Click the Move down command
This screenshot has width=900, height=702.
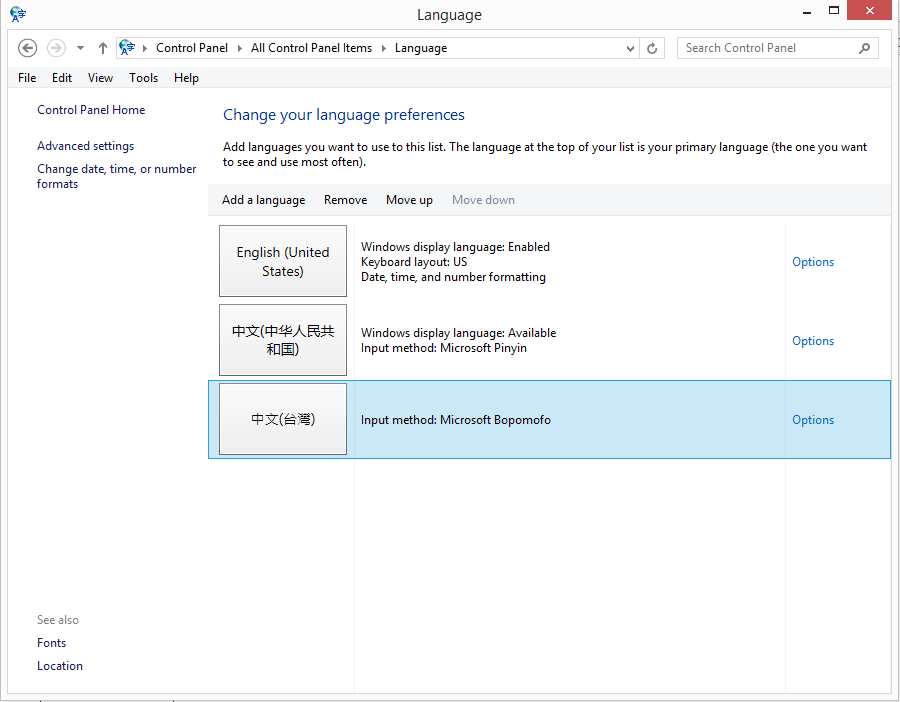click(x=483, y=200)
